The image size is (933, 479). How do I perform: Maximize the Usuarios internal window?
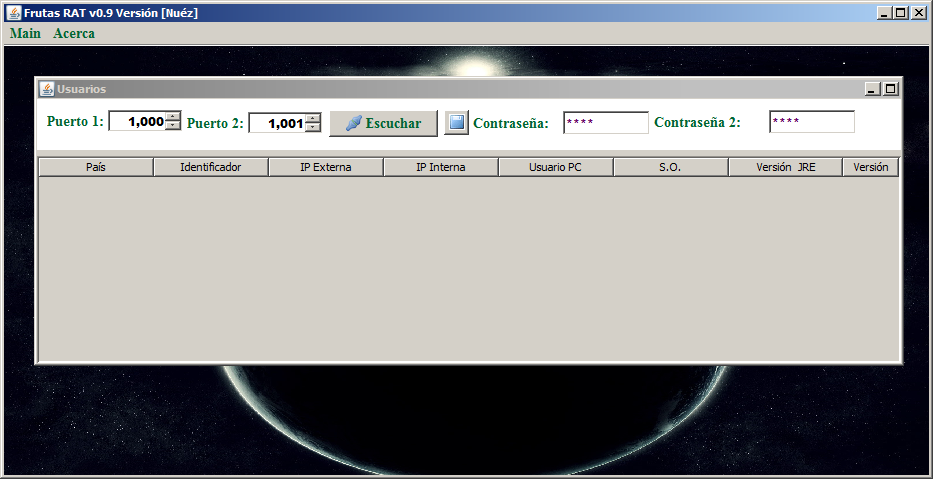click(890, 89)
